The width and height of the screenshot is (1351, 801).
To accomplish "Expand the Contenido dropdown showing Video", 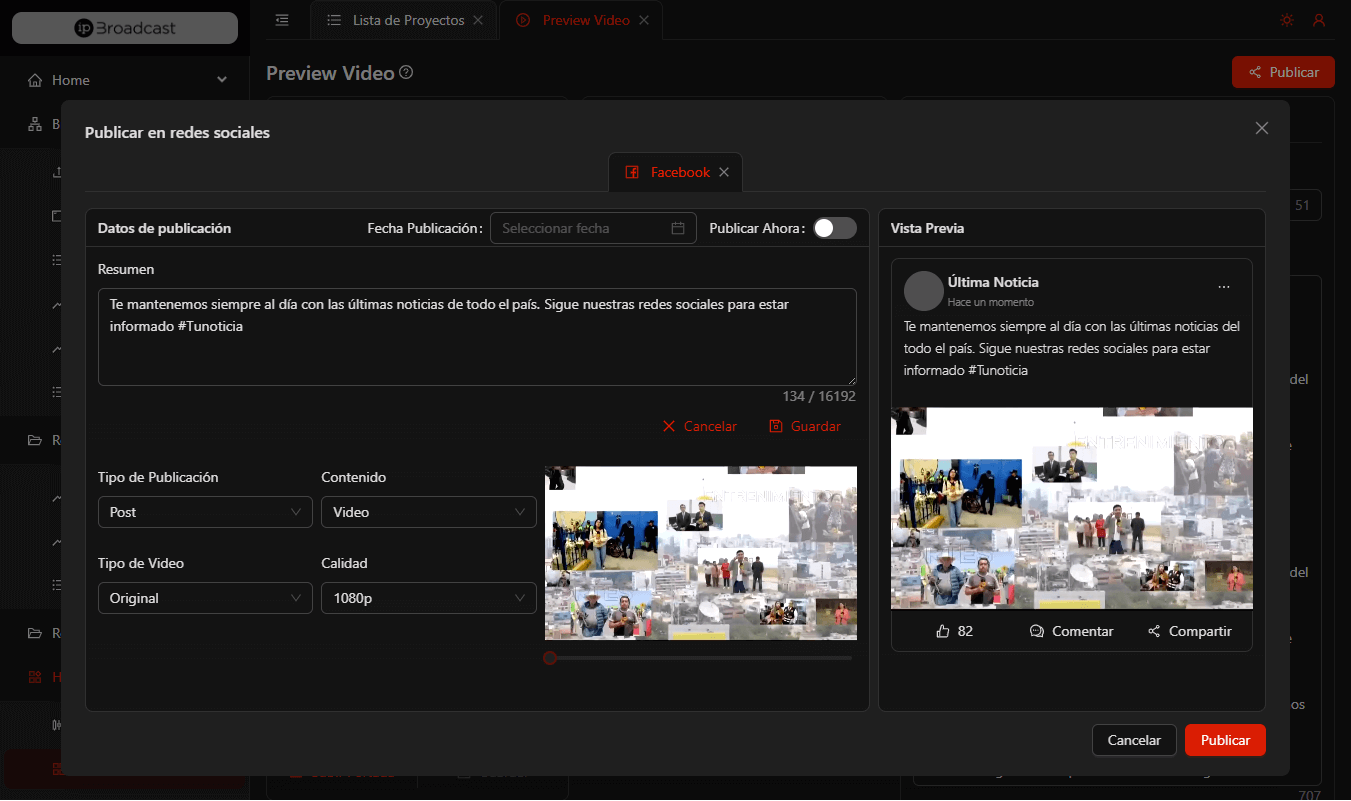I will click(428, 512).
